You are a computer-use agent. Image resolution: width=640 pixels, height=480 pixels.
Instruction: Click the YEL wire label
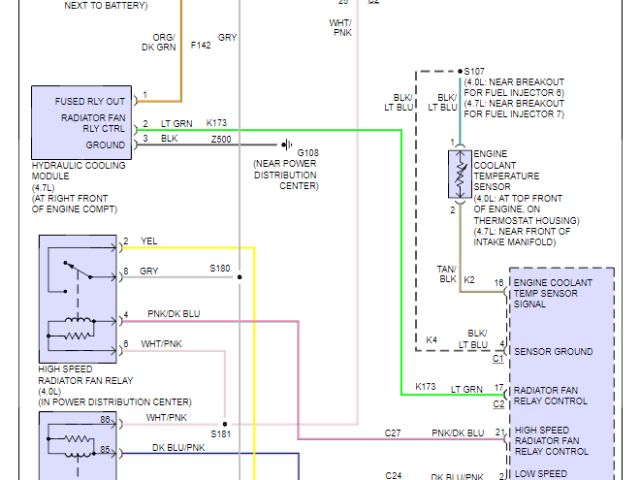point(149,241)
